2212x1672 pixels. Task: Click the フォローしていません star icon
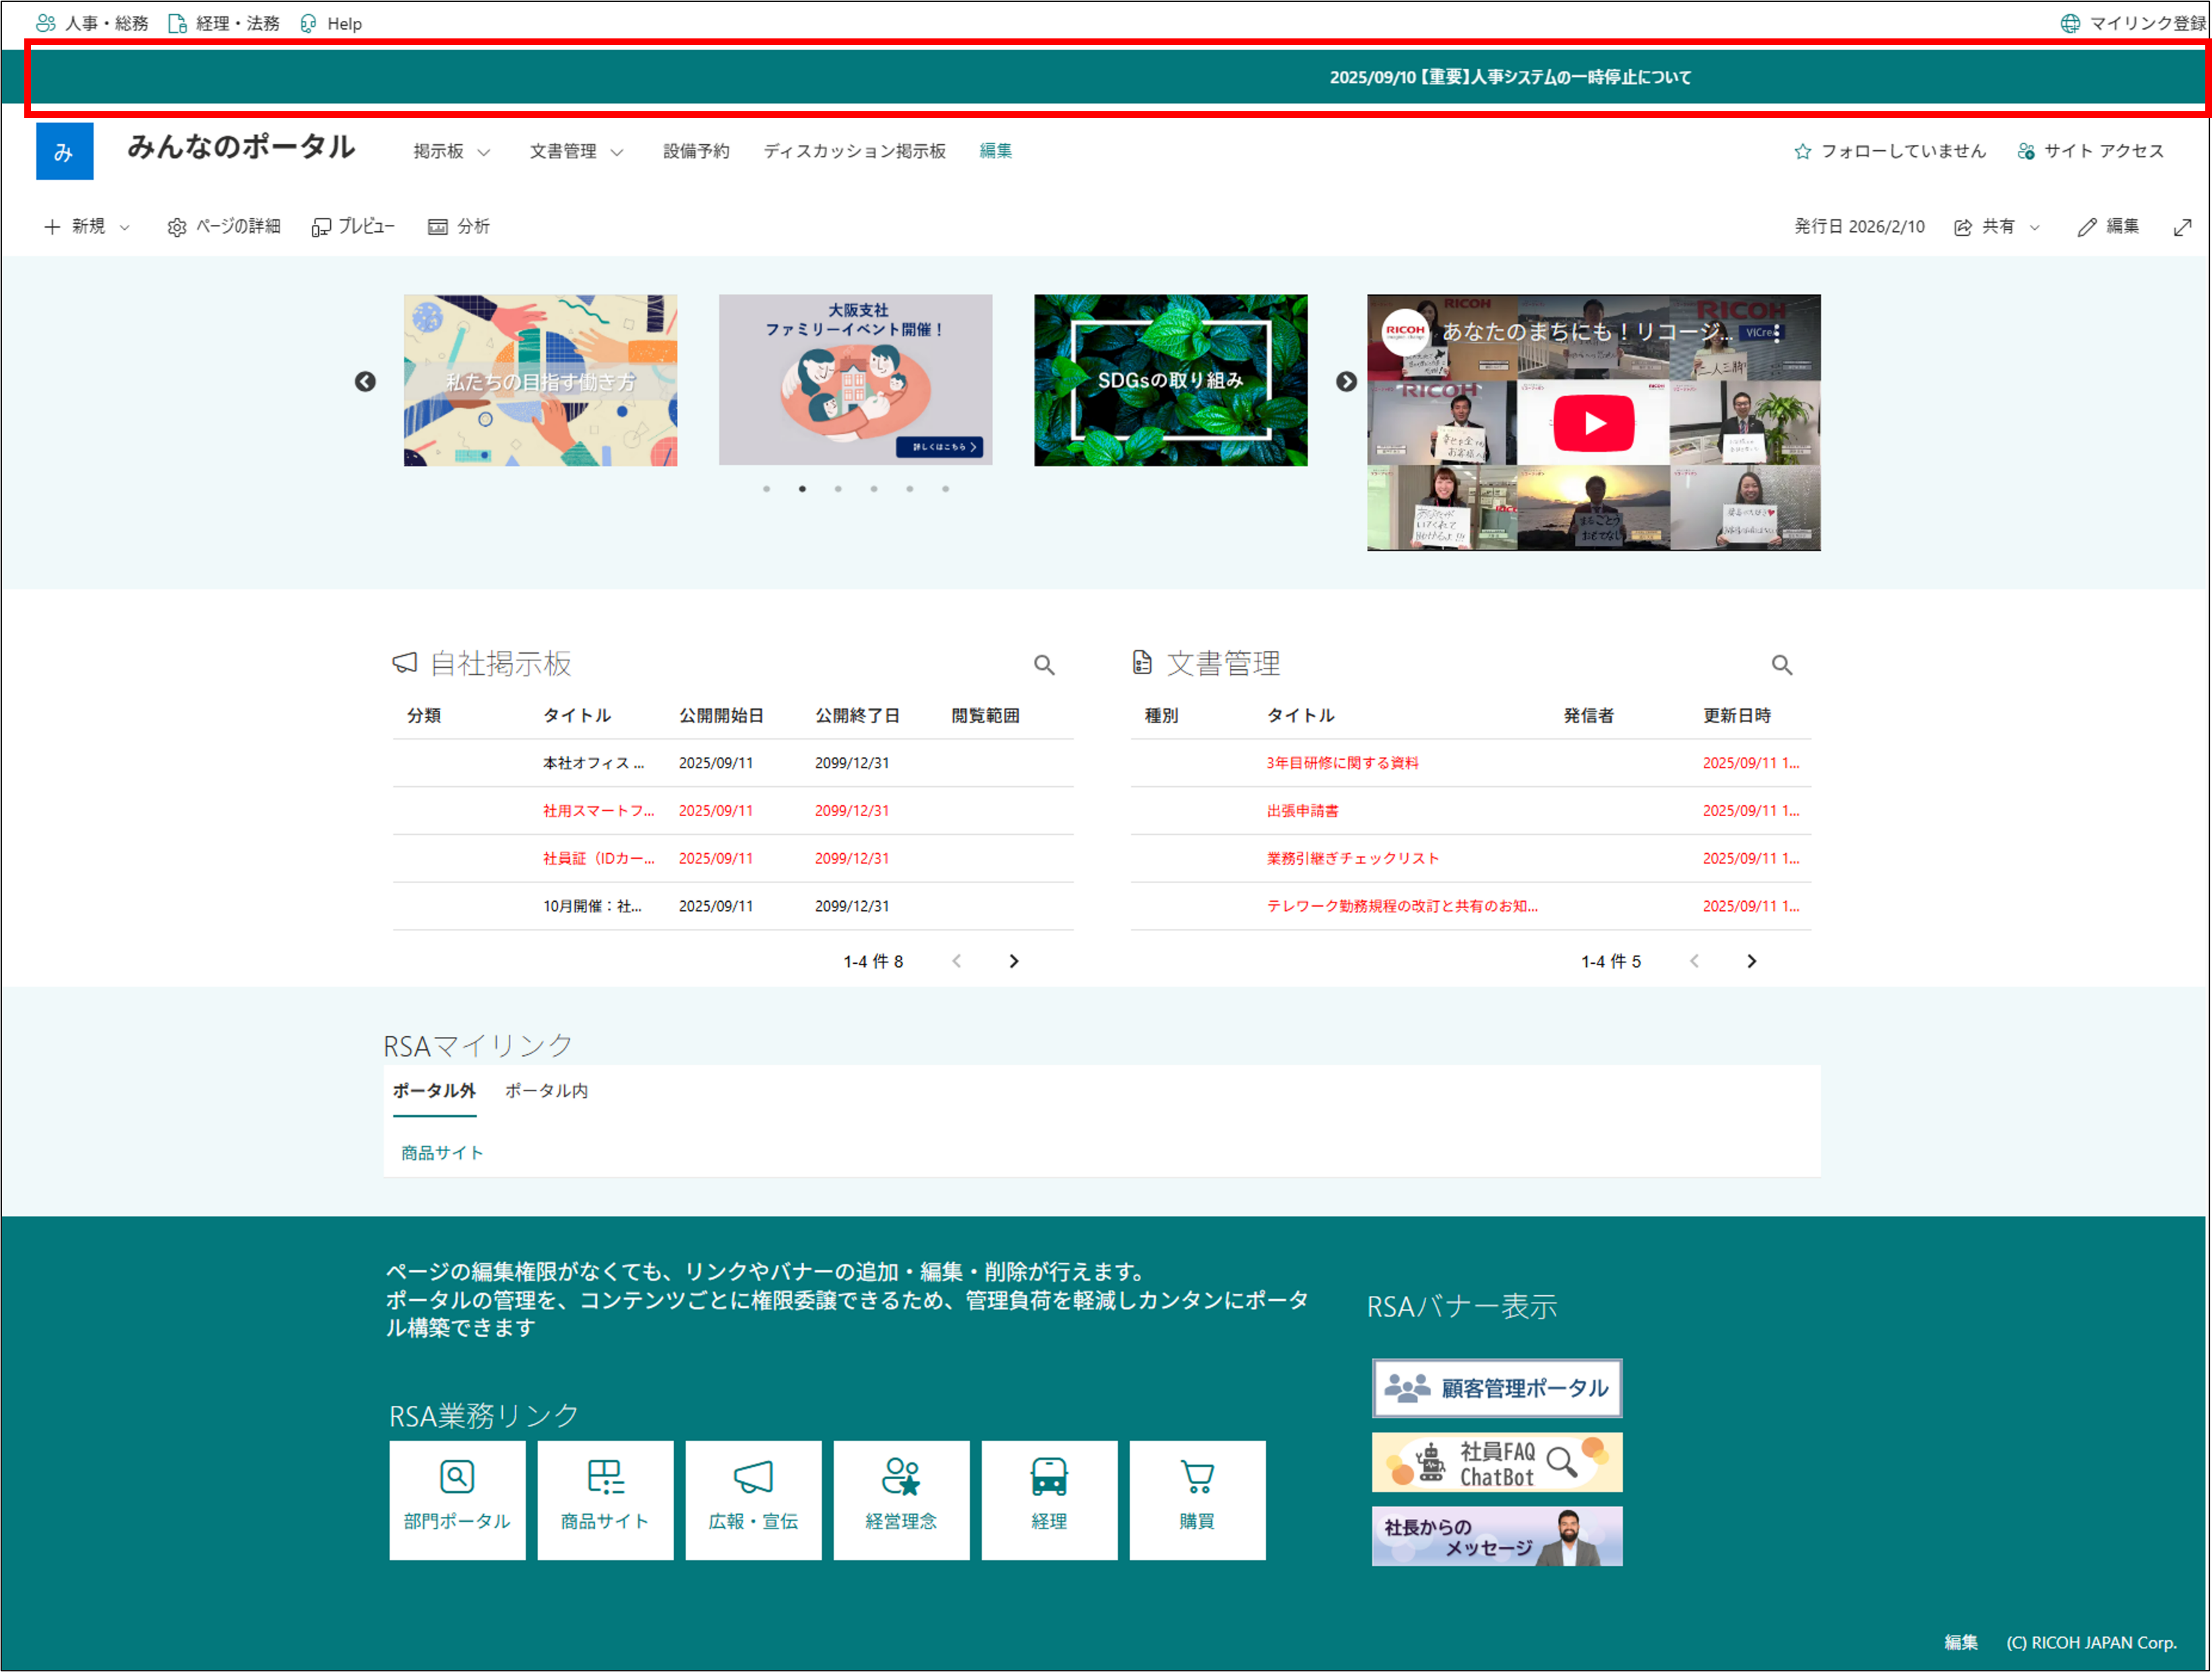pyautogui.click(x=1802, y=151)
